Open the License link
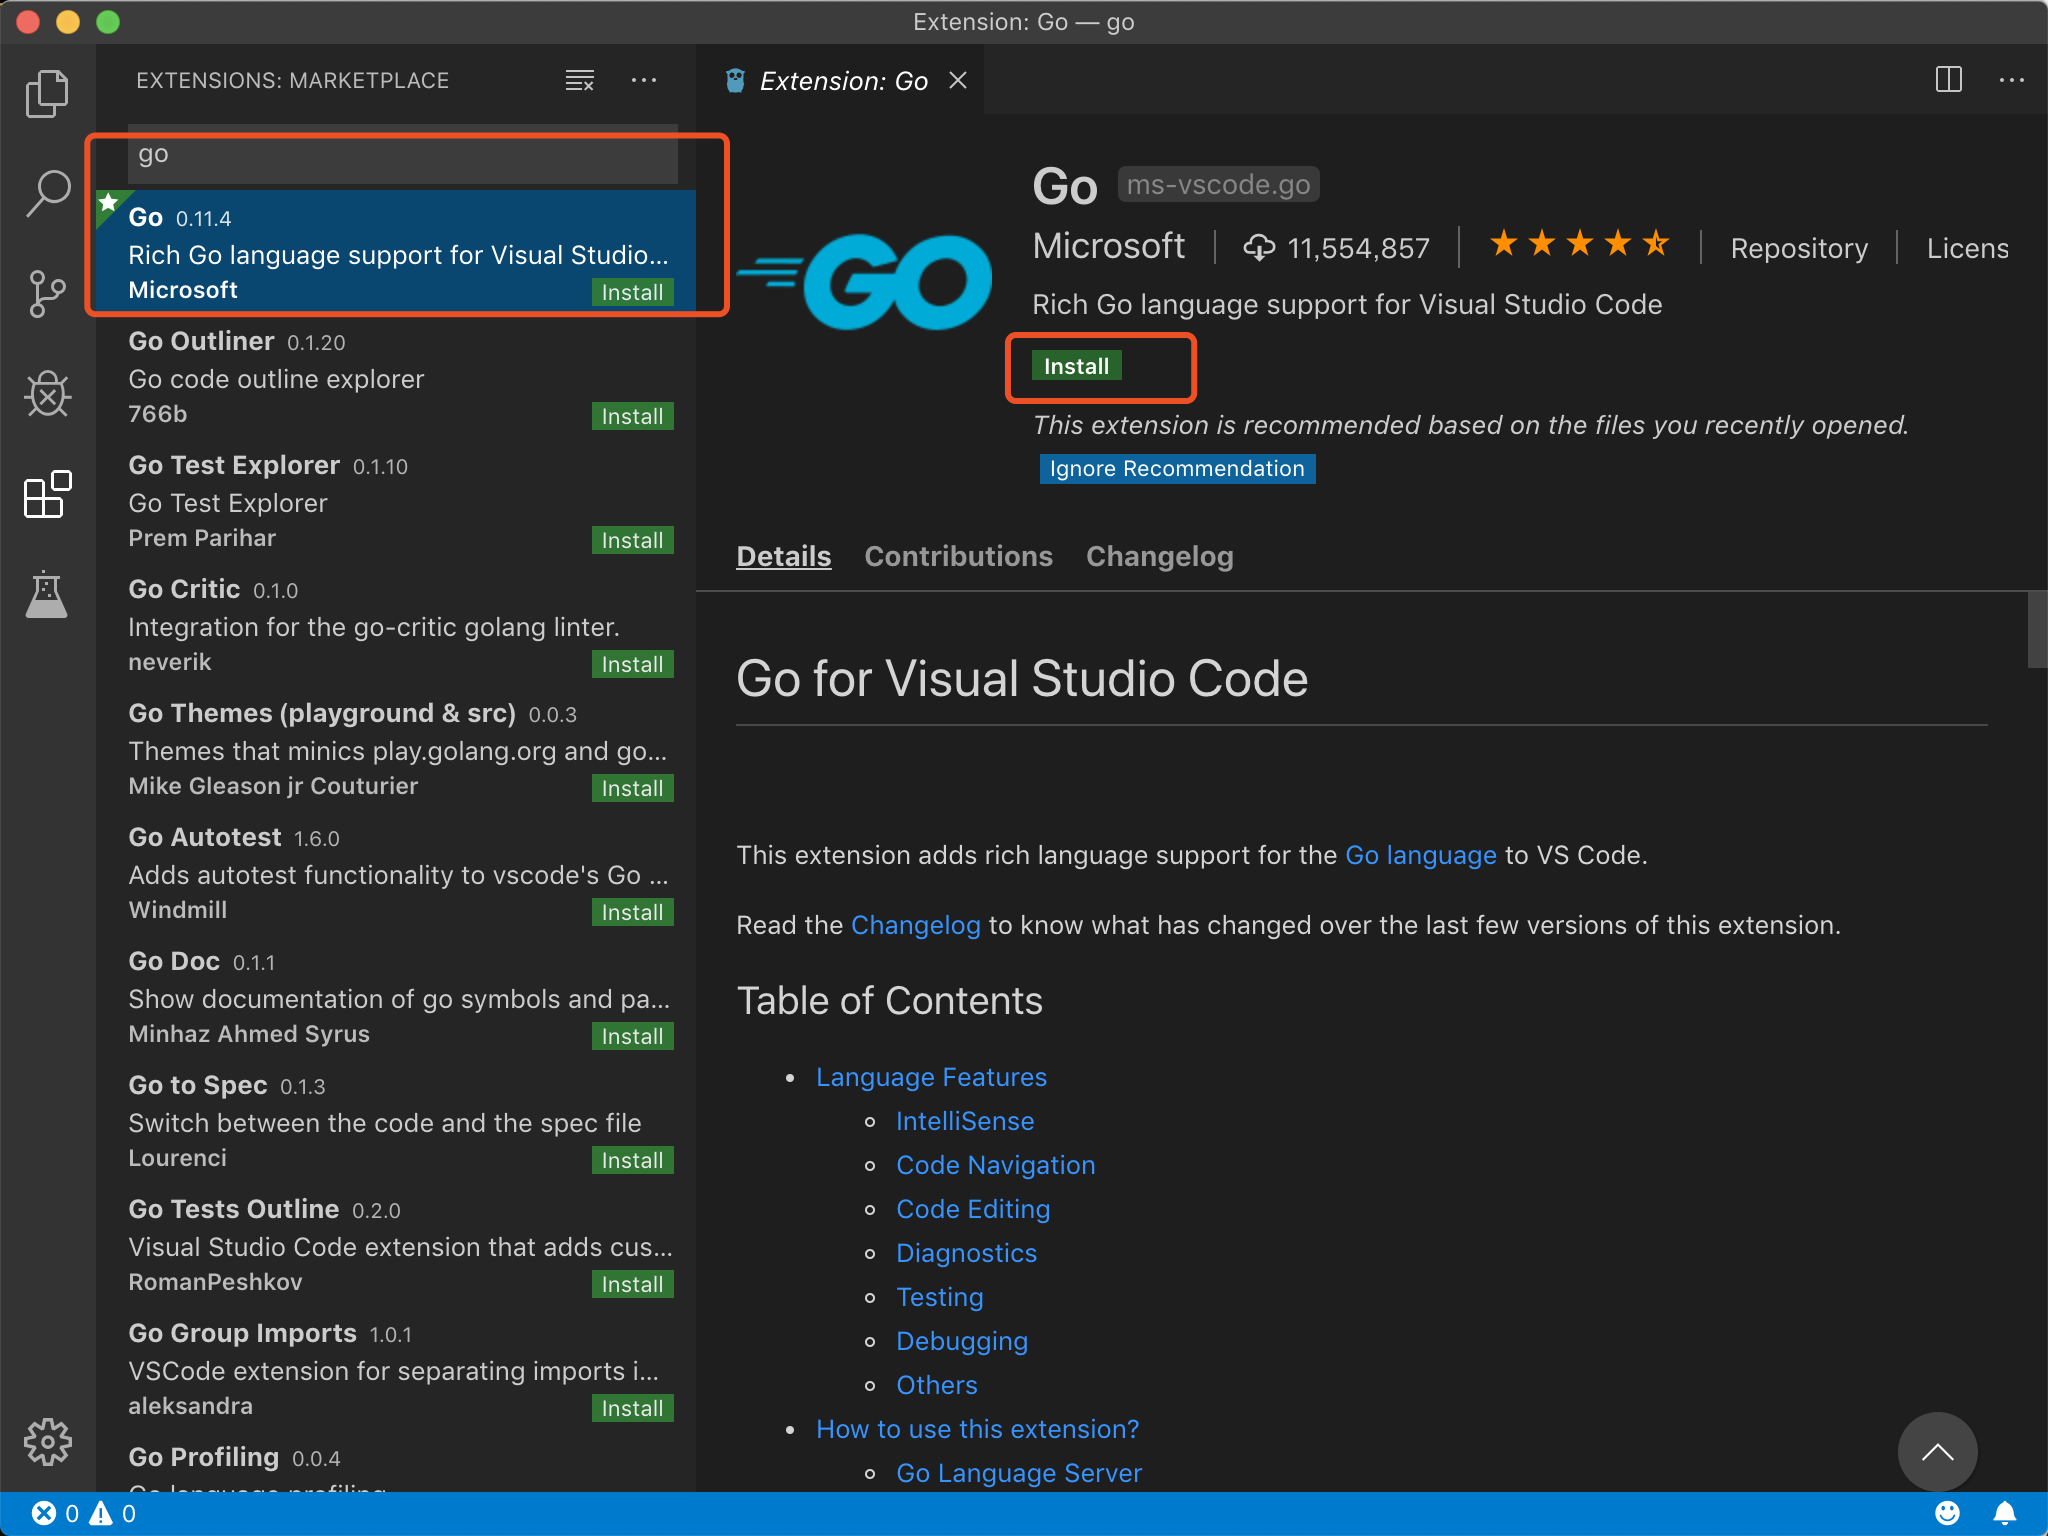This screenshot has height=1536, width=2048. coord(1968,248)
